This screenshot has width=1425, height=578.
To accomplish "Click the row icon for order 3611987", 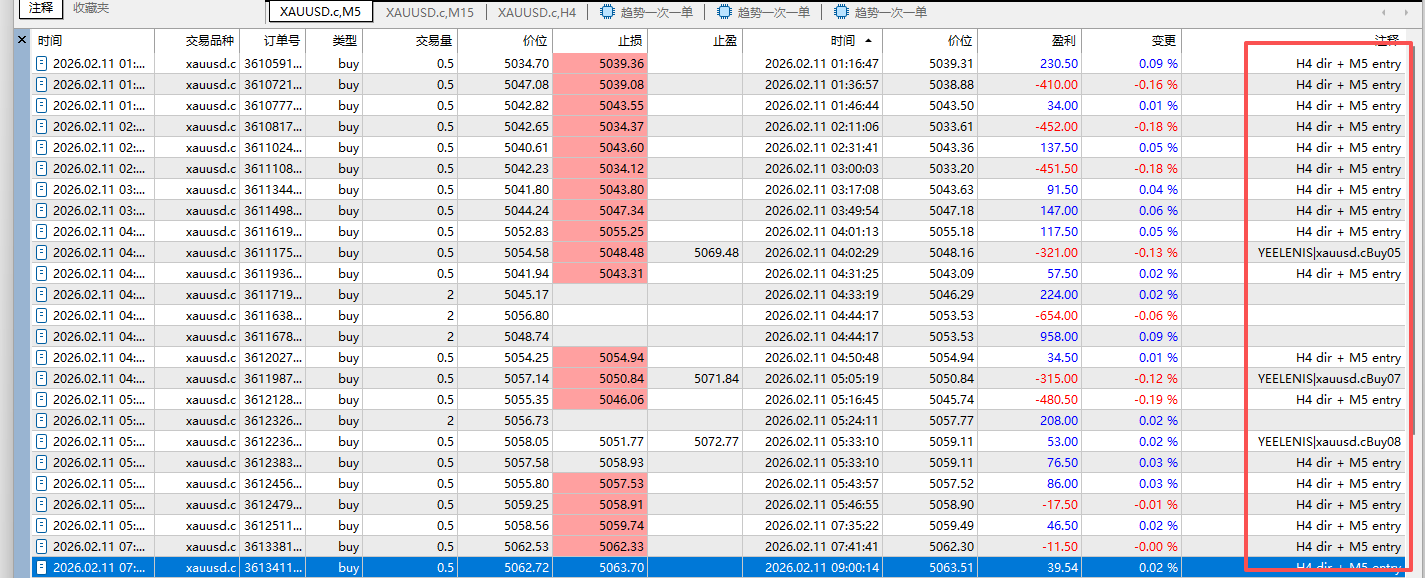I will pos(42,378).
